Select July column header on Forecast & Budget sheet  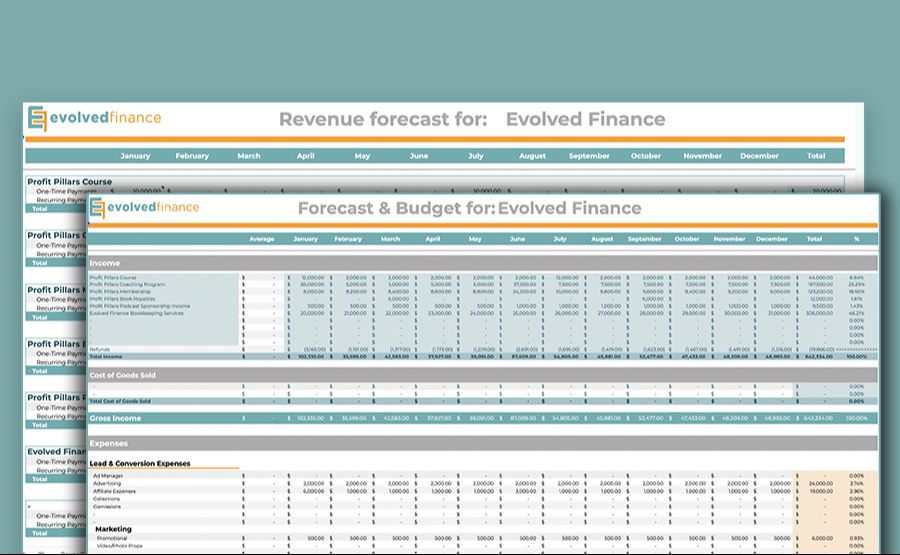coord(560,239)
